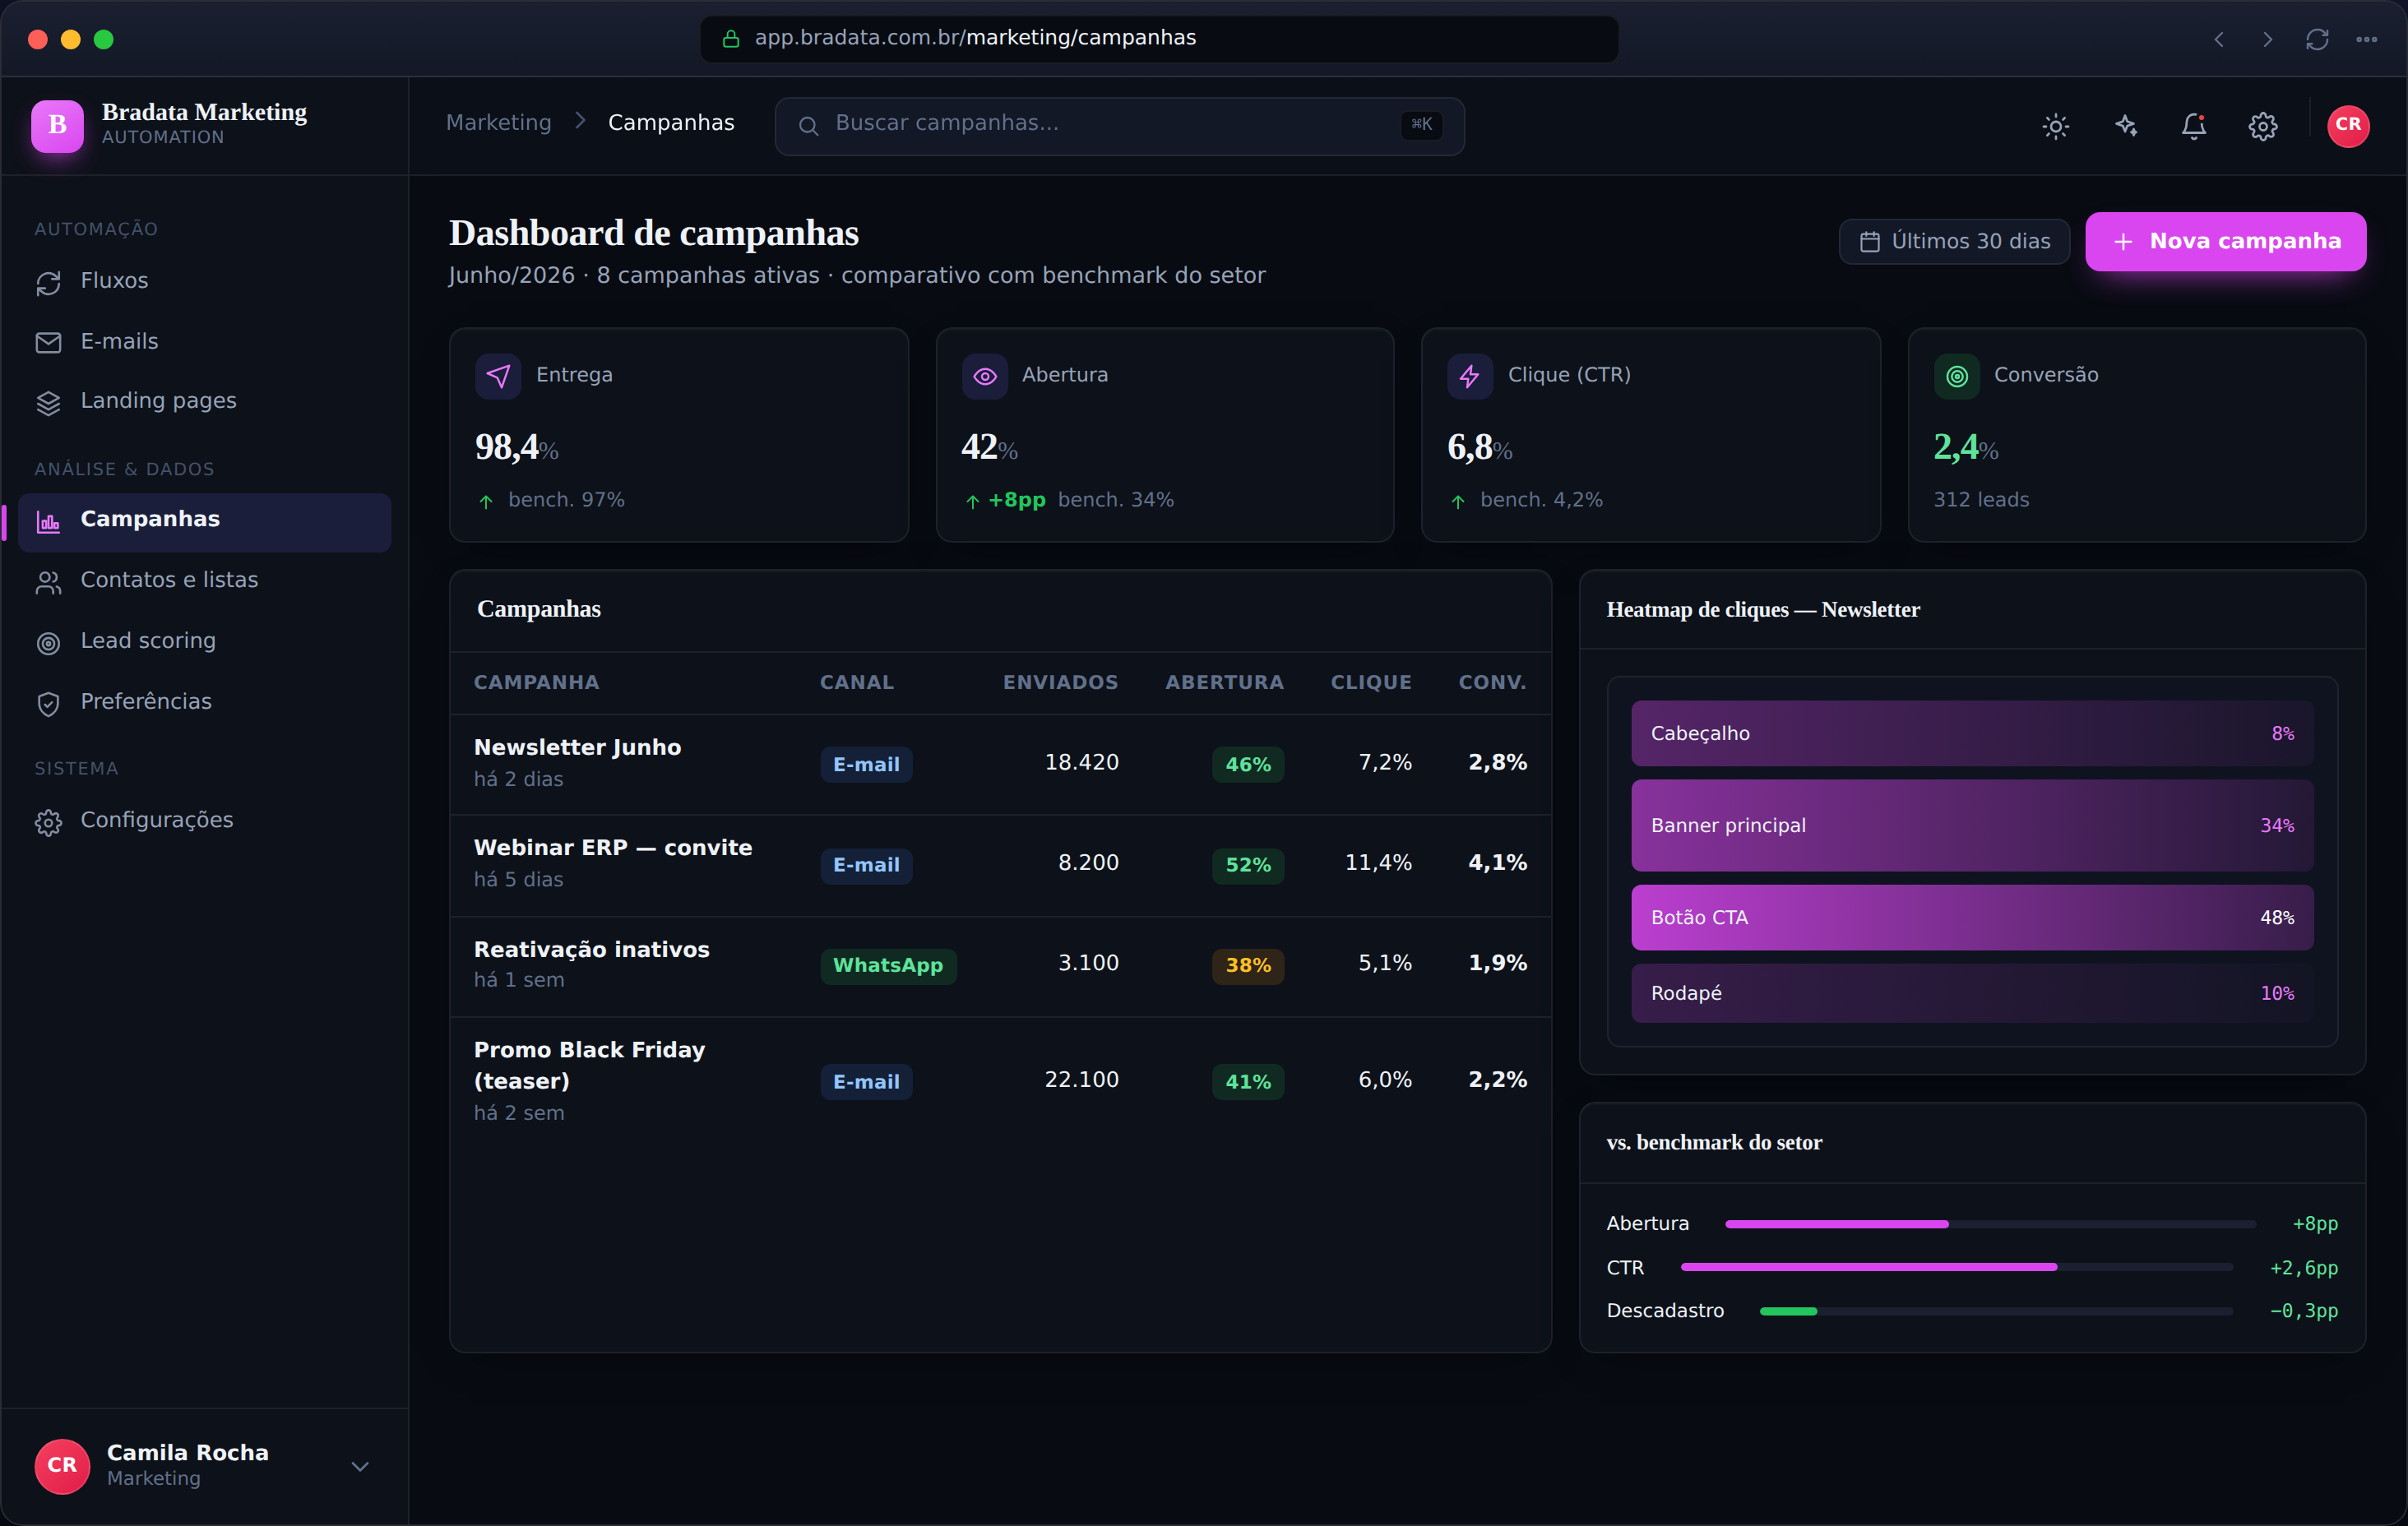Toggle light theme with sun icon

(2055, 126)
